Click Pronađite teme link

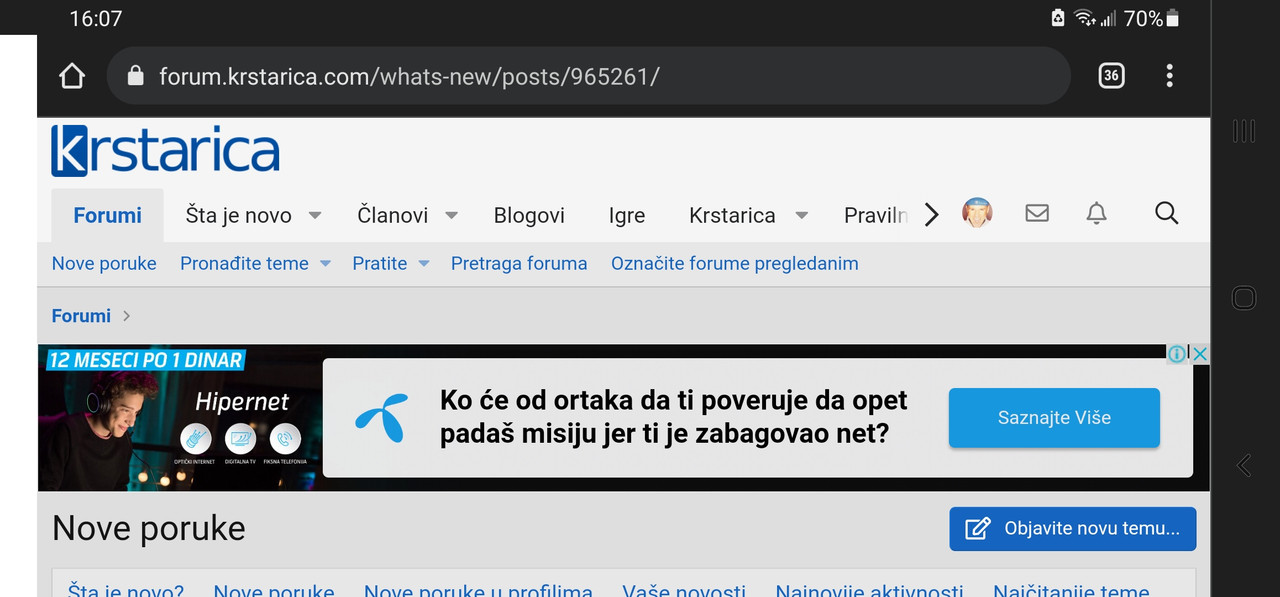[x=244, y=264]
